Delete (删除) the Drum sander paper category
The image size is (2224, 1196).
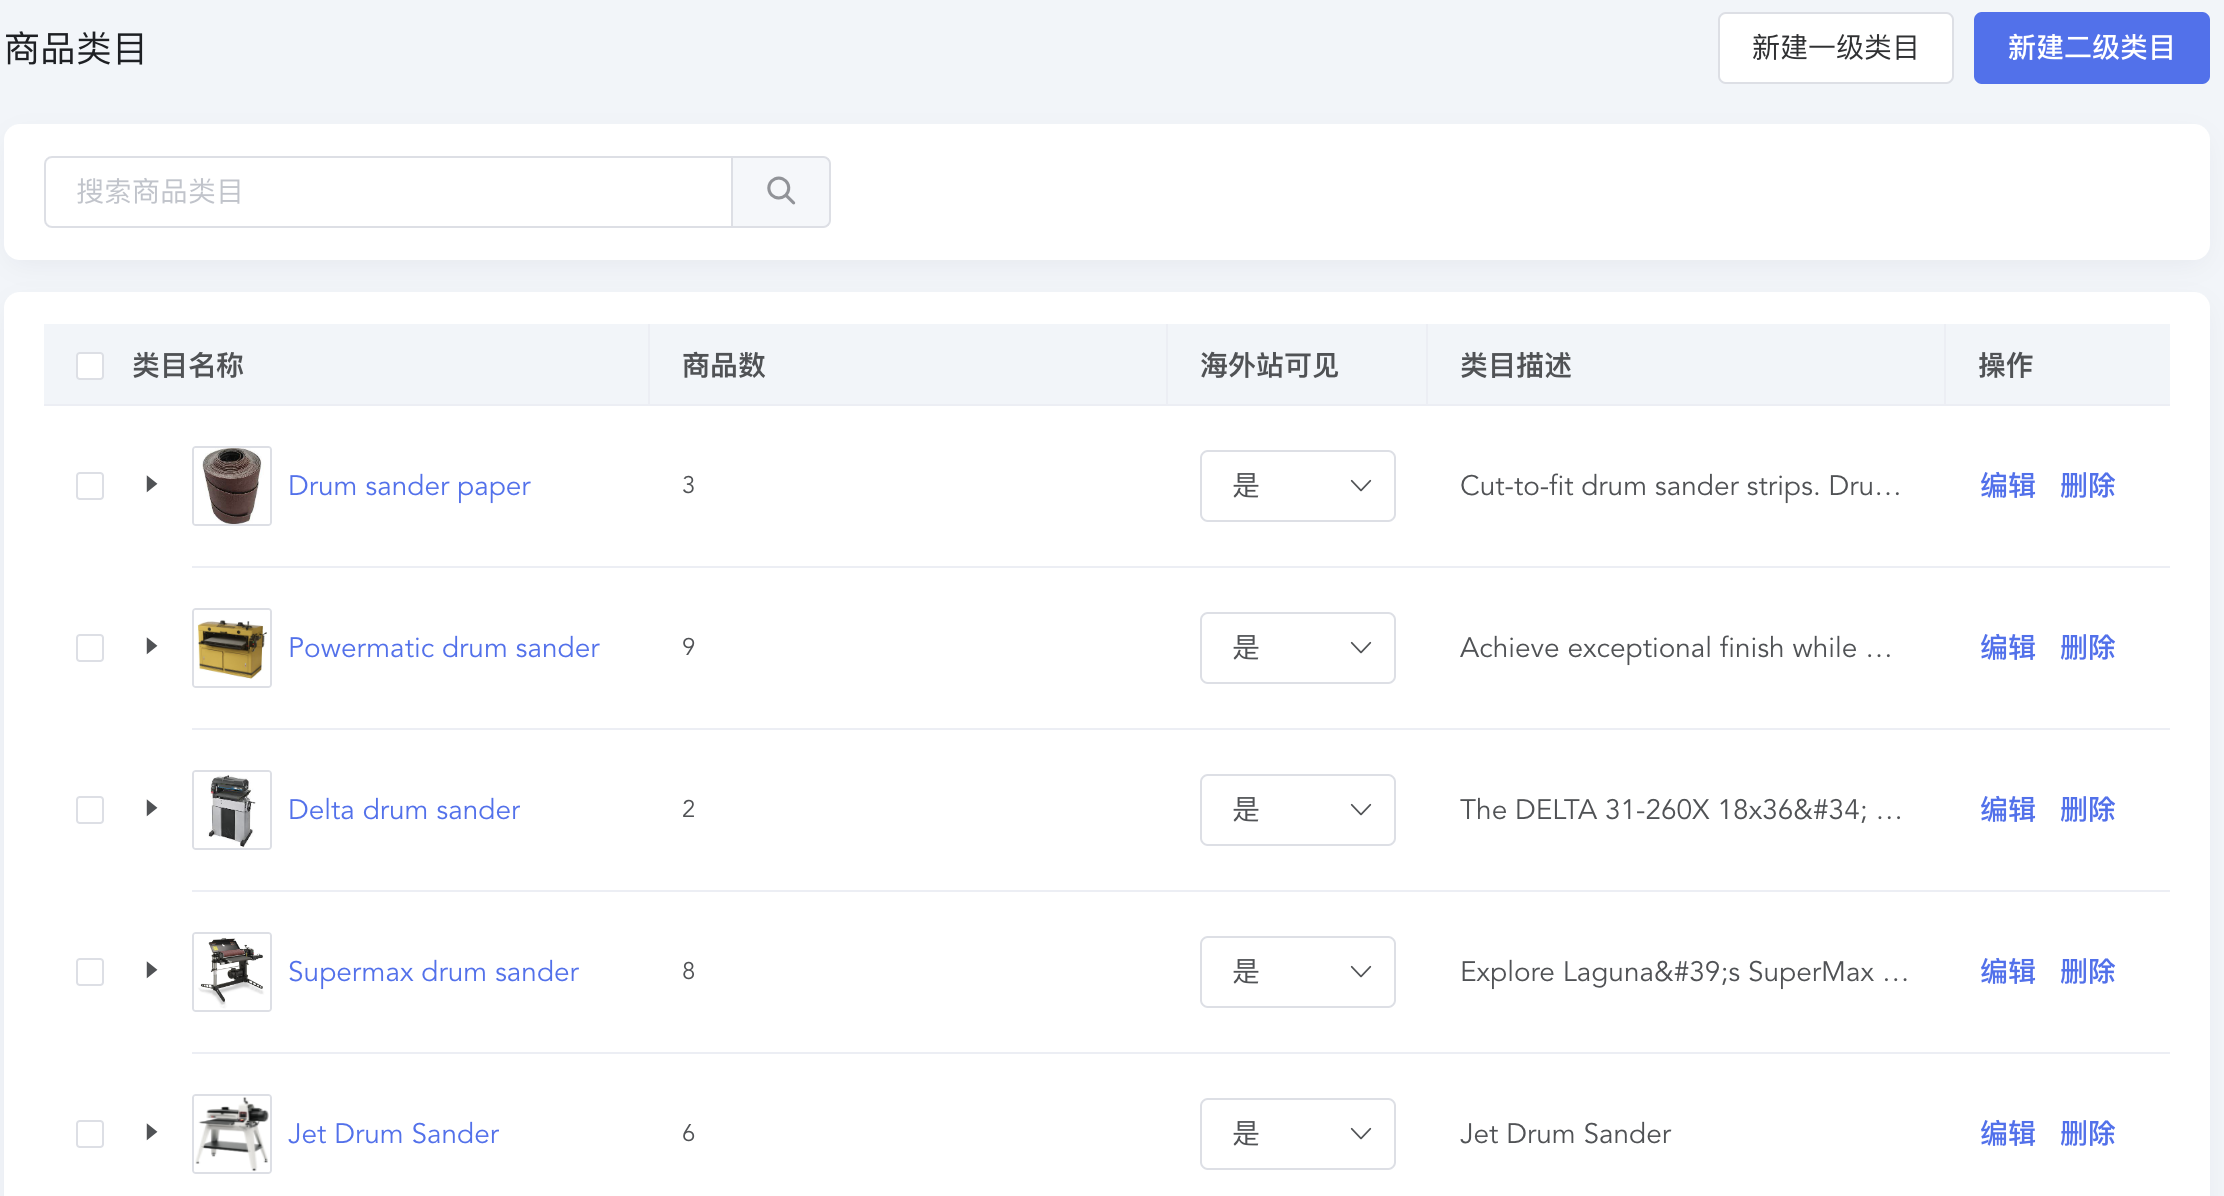coord(2088,486)
